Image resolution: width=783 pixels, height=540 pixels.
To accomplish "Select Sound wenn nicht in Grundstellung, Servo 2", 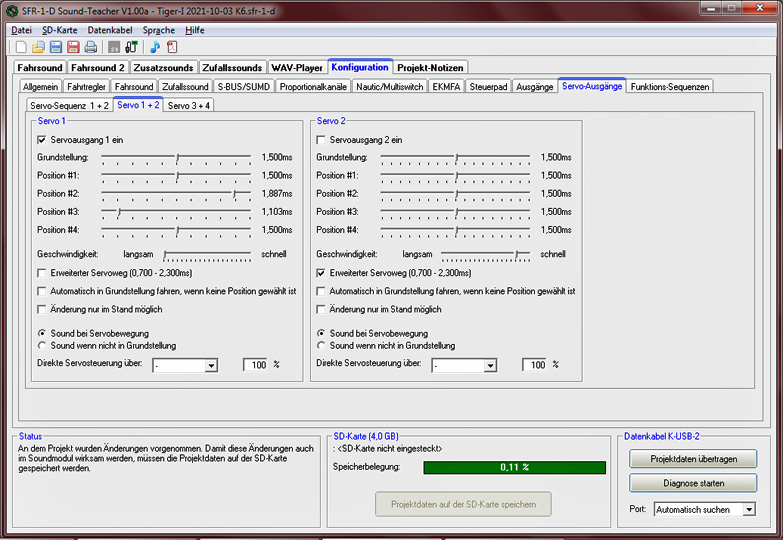I will [x=321, y=346].
